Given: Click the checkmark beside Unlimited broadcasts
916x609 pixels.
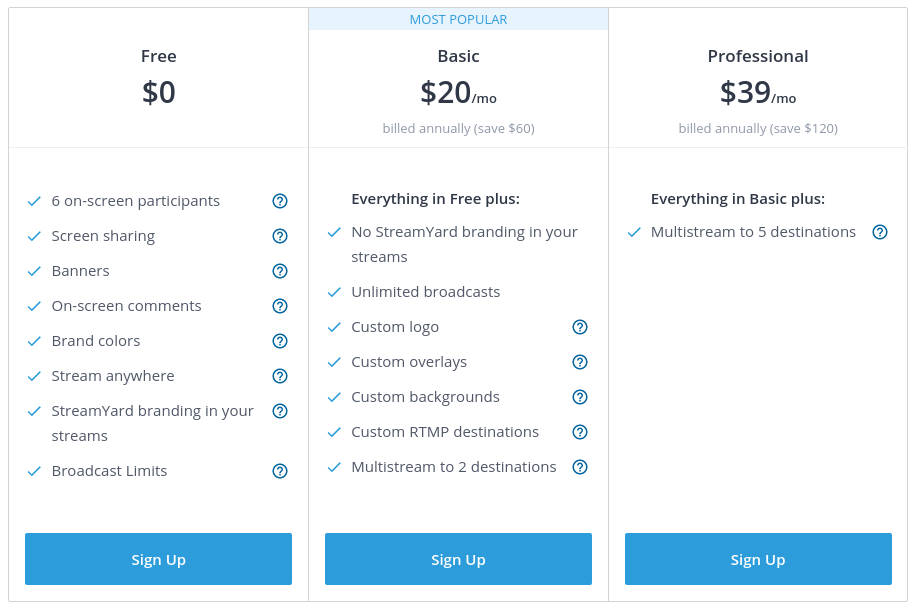Looking at the screenshot, I should (x=334, y=292).
